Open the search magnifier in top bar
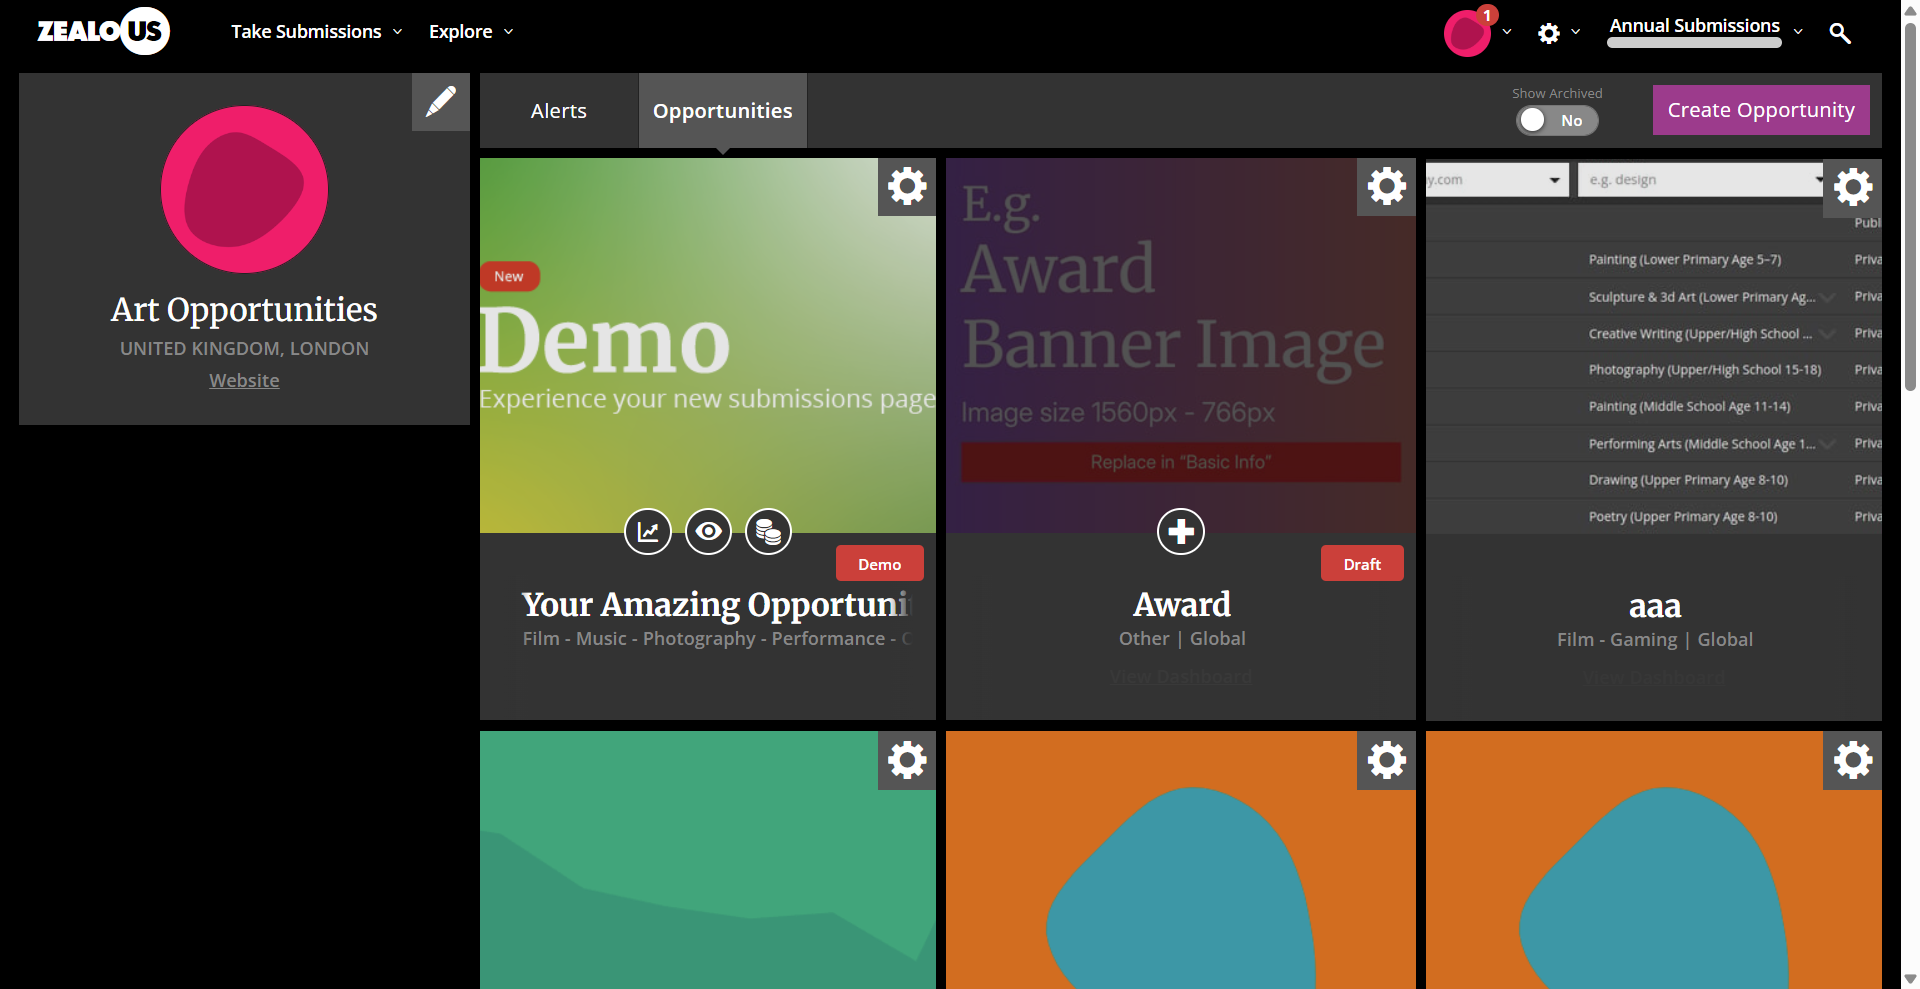 pyautogui.click(x=1839, y=33)
